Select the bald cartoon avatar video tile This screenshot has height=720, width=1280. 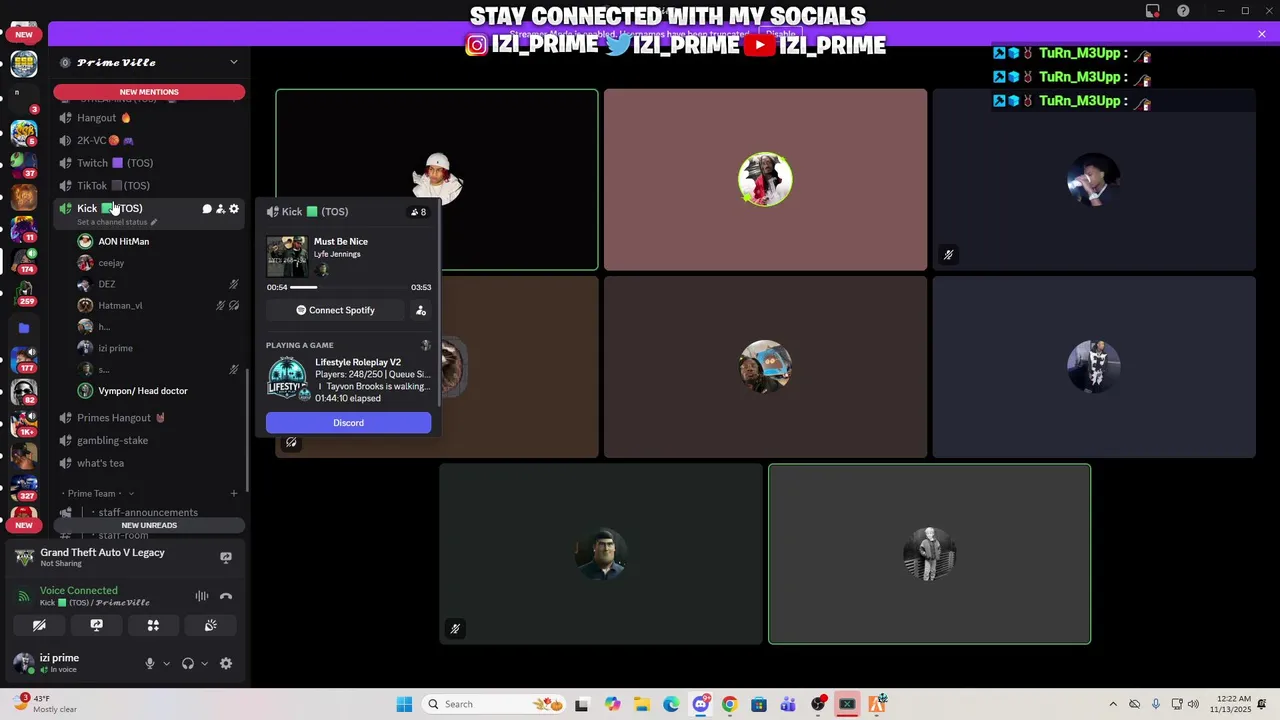point(601,554)
